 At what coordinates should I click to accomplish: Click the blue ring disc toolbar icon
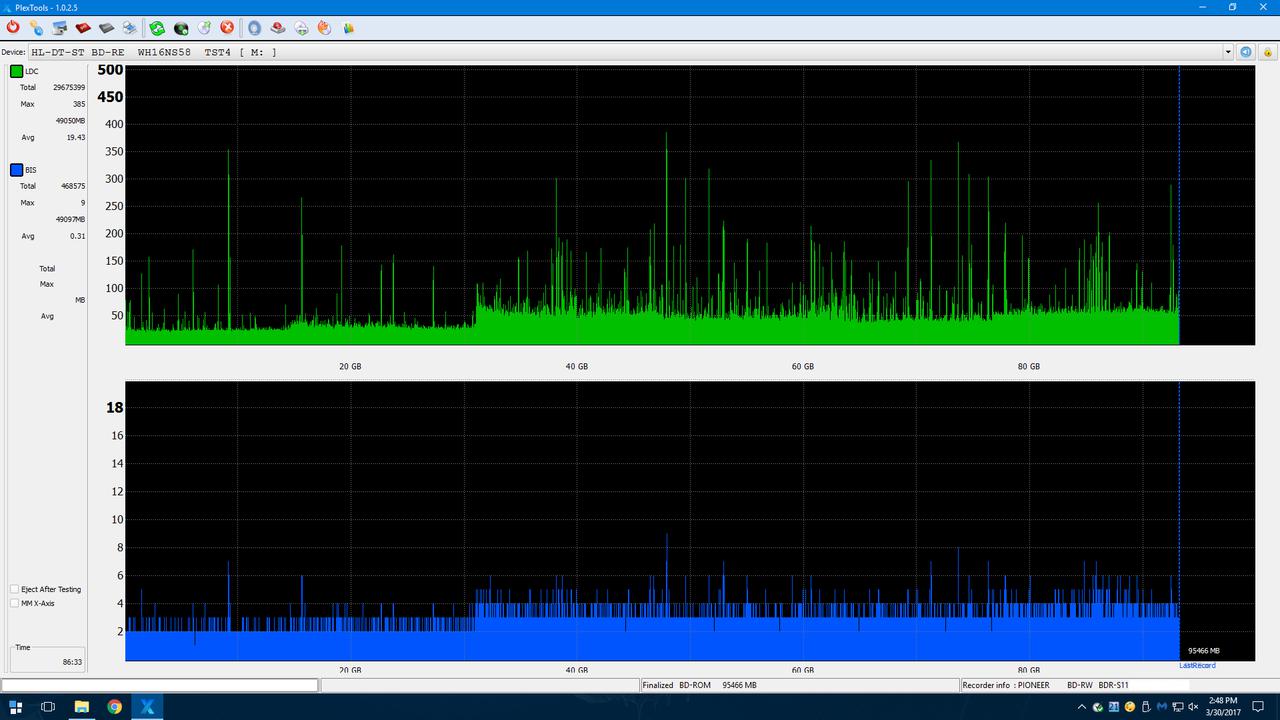tap(254, 28)
